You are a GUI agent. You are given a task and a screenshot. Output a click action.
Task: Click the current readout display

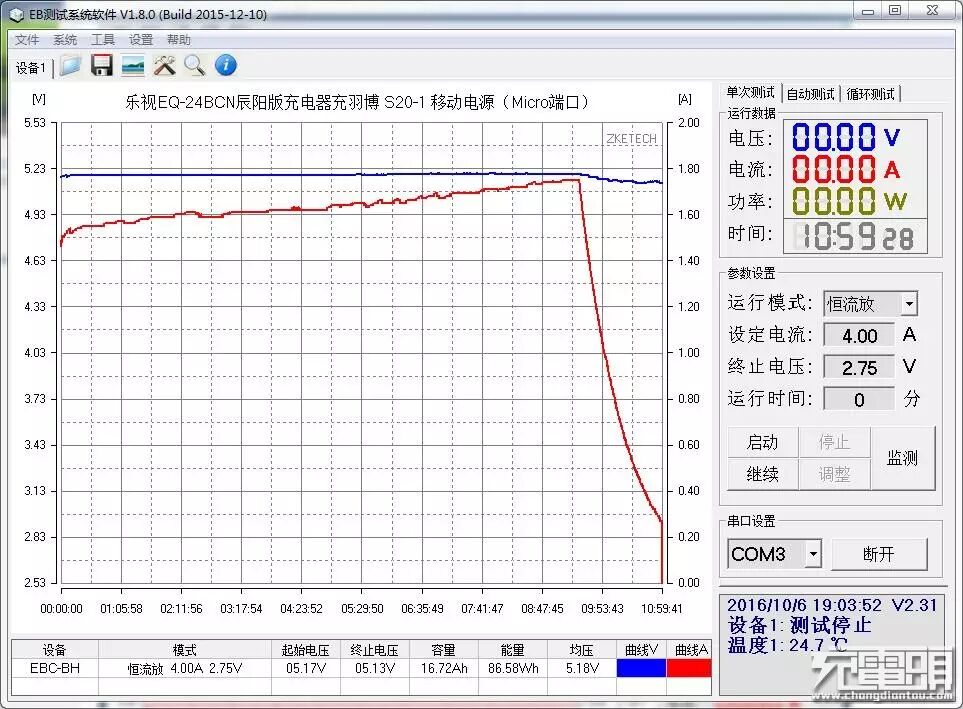[x=846, y=169]
